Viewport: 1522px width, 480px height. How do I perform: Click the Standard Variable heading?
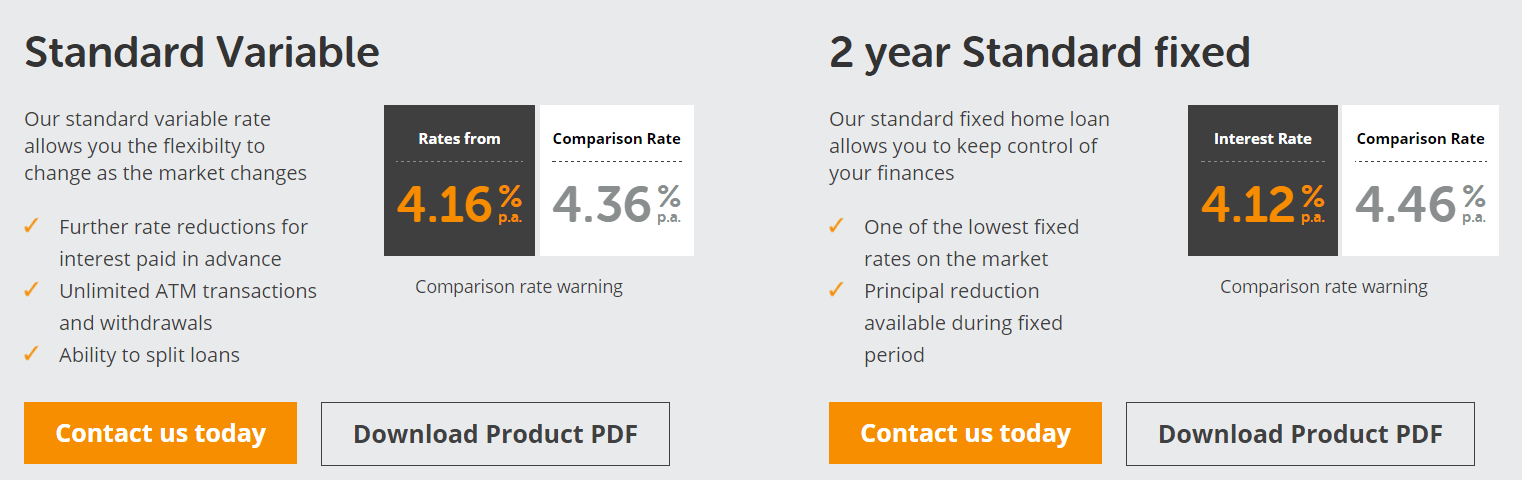tap(202, 52)
